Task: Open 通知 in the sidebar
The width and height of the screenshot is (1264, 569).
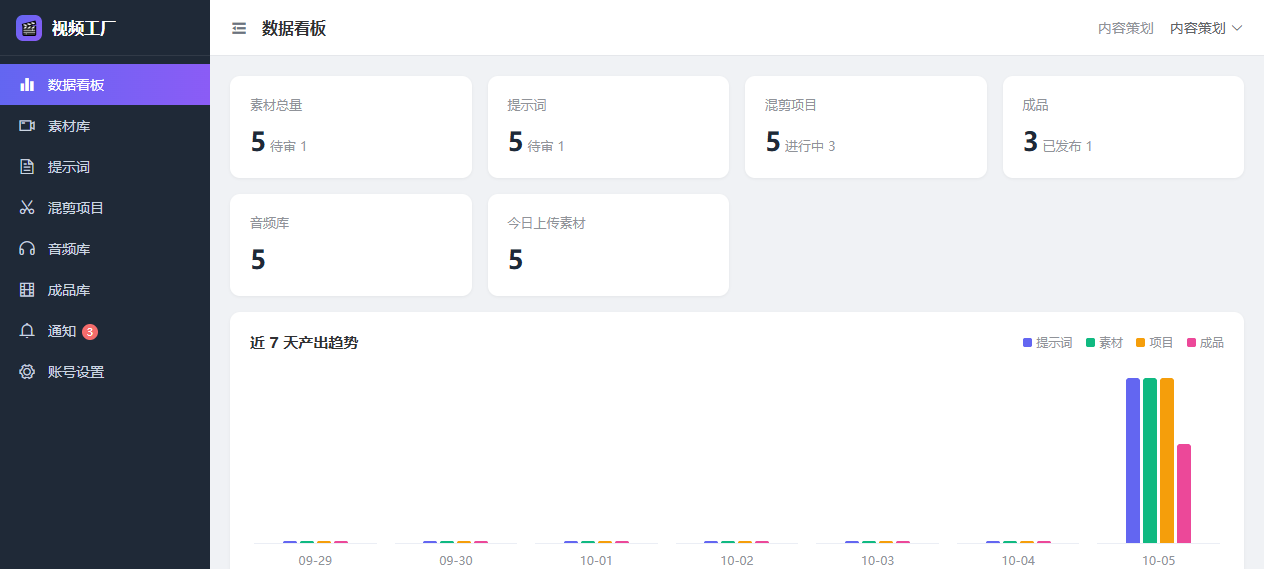Action: pyautogui.click(x=105, y=331)
